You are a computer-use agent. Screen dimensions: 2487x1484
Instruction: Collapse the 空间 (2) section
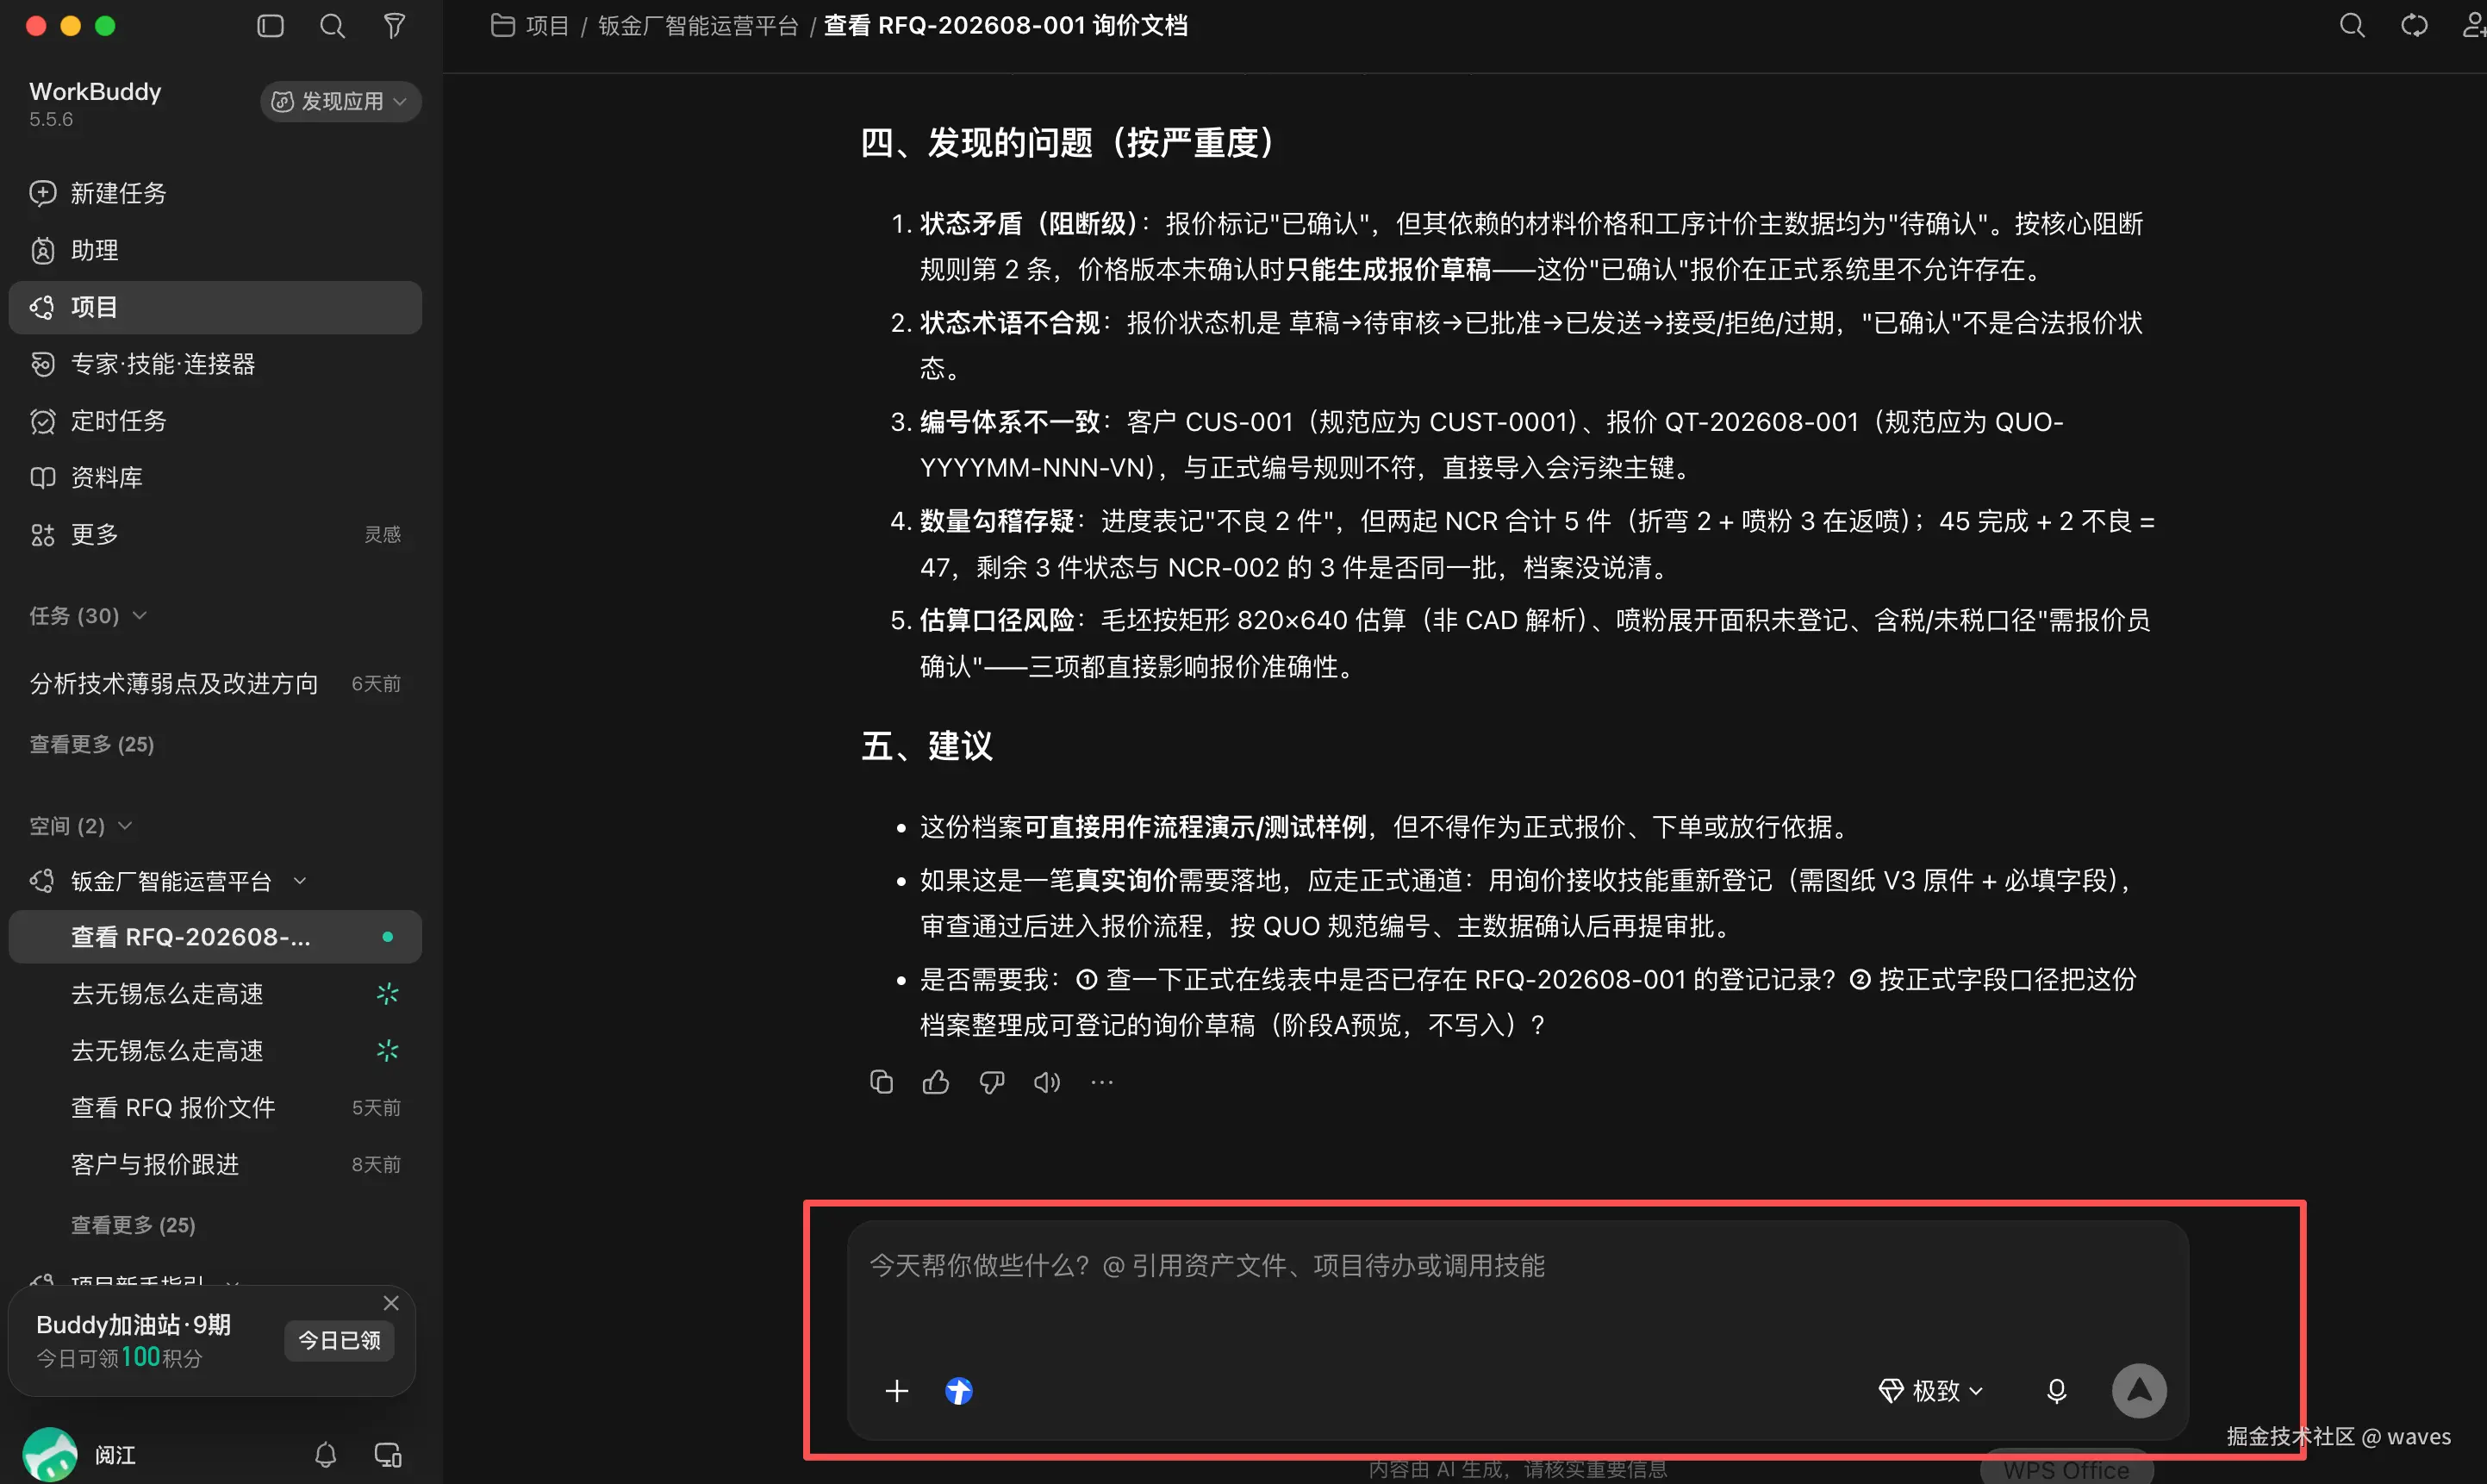pyautogui.click(x=81, y=826)
